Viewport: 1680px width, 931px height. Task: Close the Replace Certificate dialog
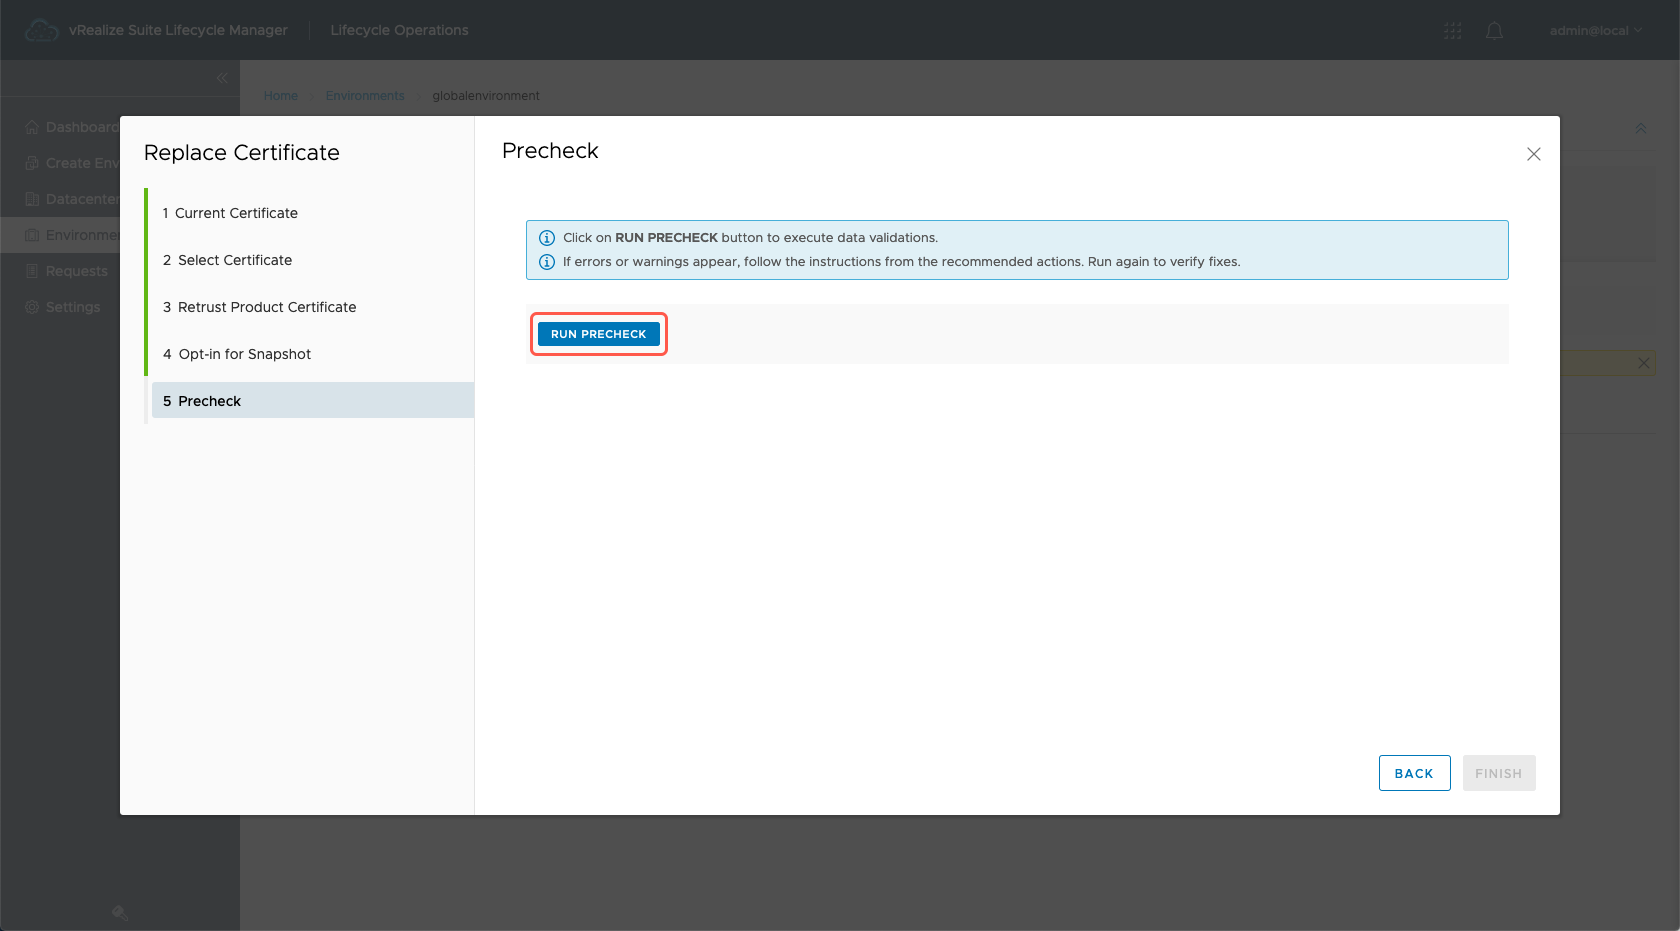coord(1533,154)
